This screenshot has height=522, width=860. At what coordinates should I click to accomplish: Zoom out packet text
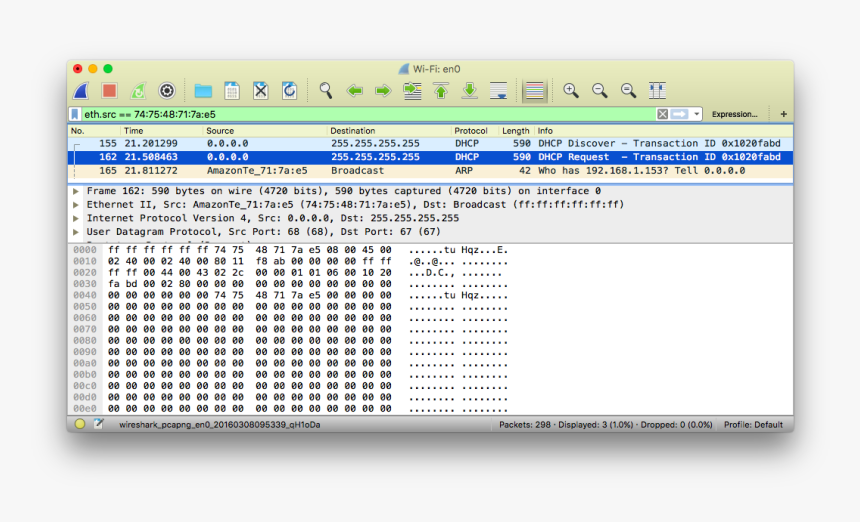(x=599, y=90)
